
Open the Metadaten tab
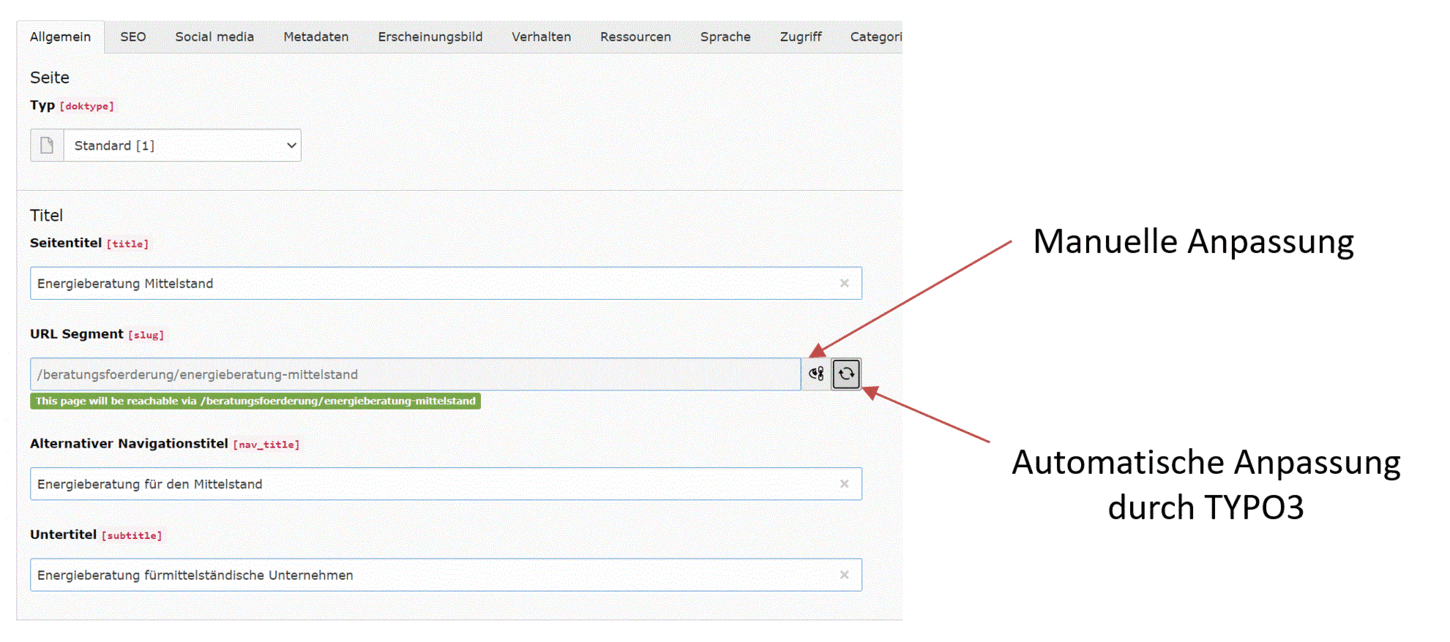(x=315, y=36)
